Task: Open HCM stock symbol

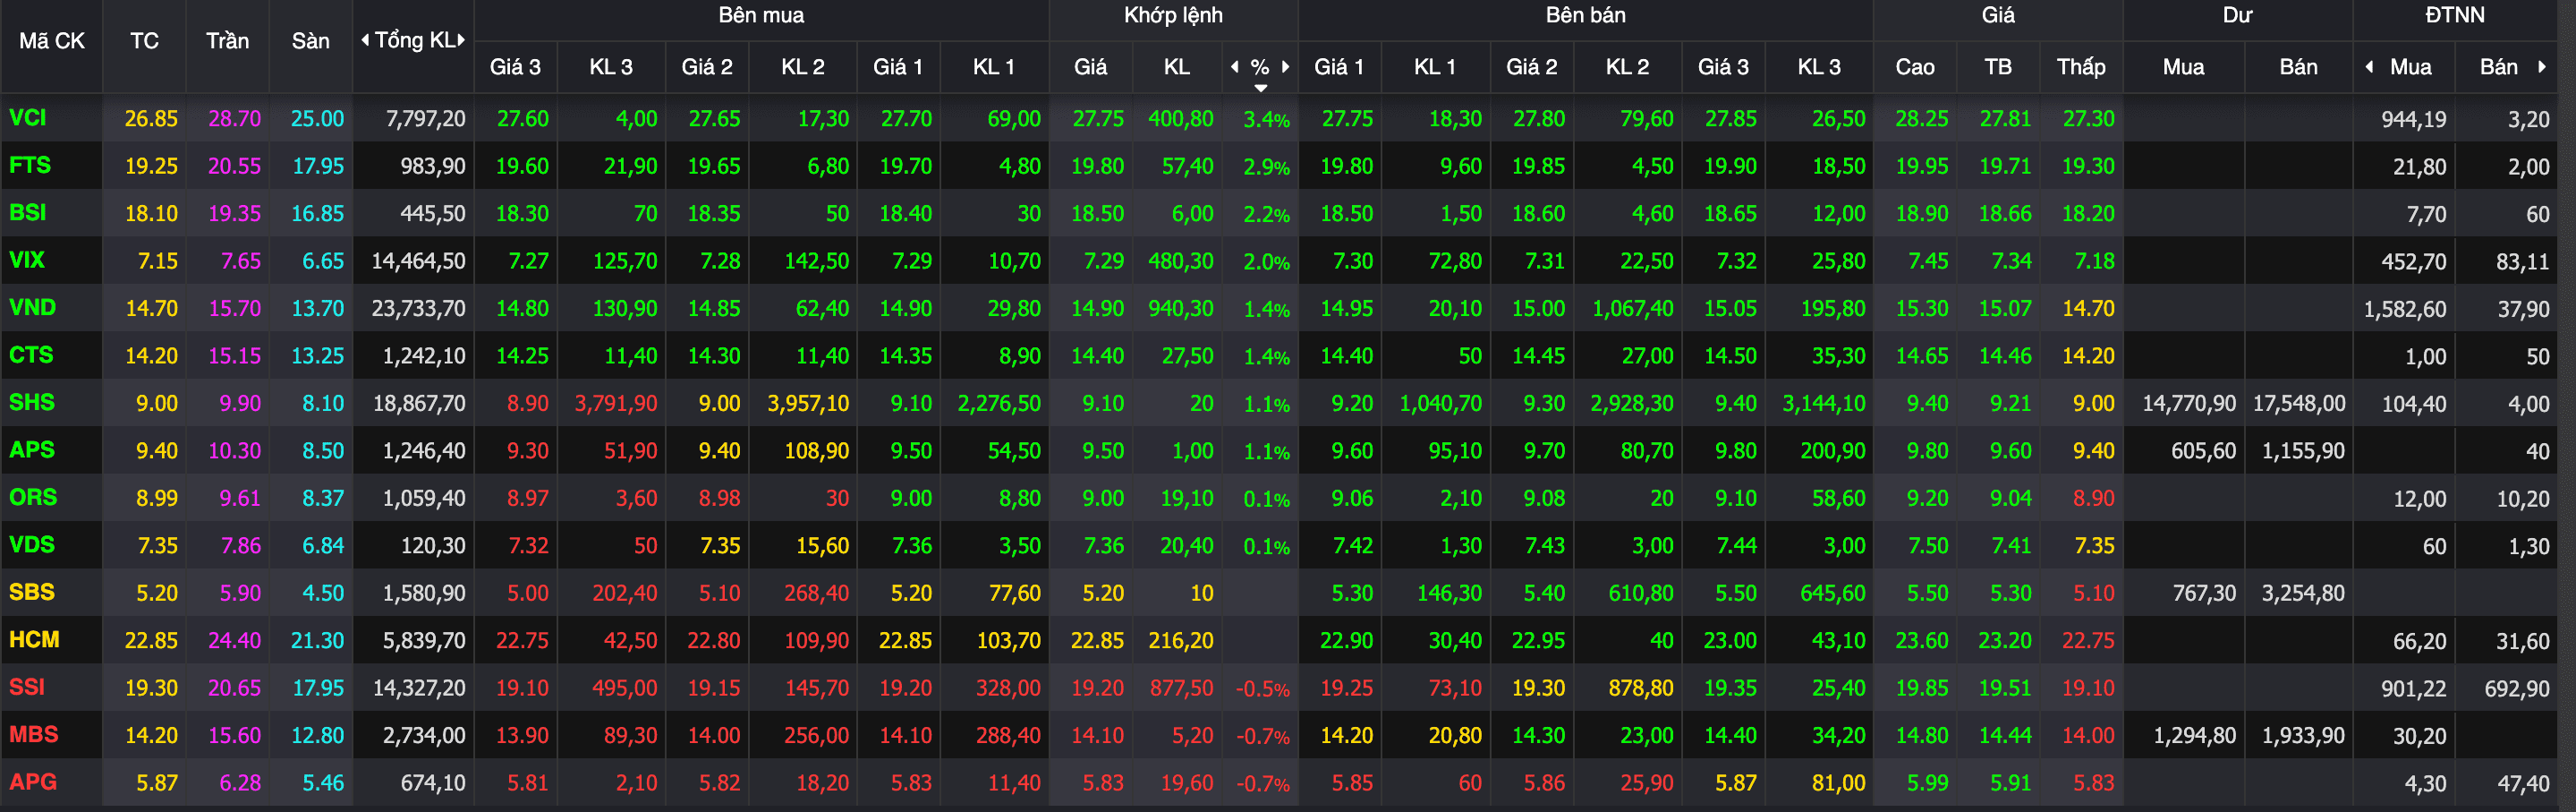Action: [x=34, y=640]
